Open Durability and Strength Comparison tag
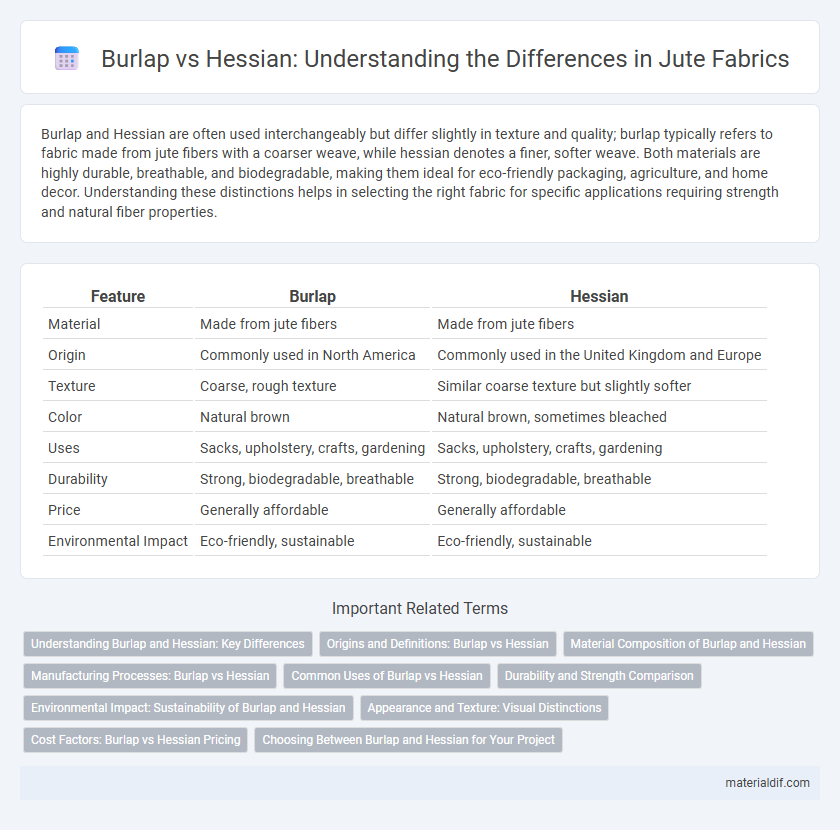The width and height of the screenshot is (840, 830). tap(599, 676)
